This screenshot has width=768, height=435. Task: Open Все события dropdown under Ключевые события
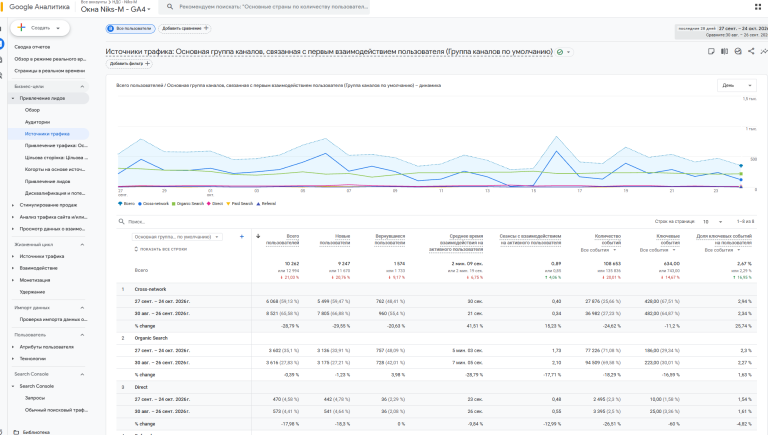click(x=657, y=250)
